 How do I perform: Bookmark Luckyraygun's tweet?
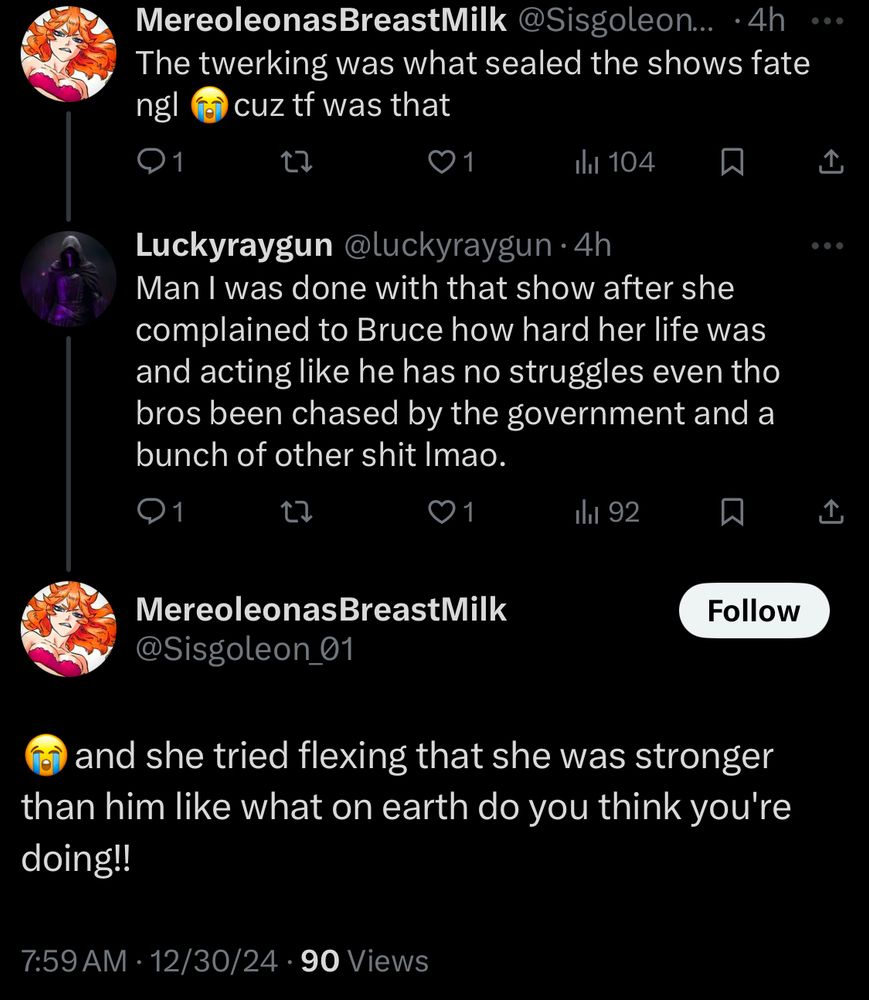coord(732,513)
